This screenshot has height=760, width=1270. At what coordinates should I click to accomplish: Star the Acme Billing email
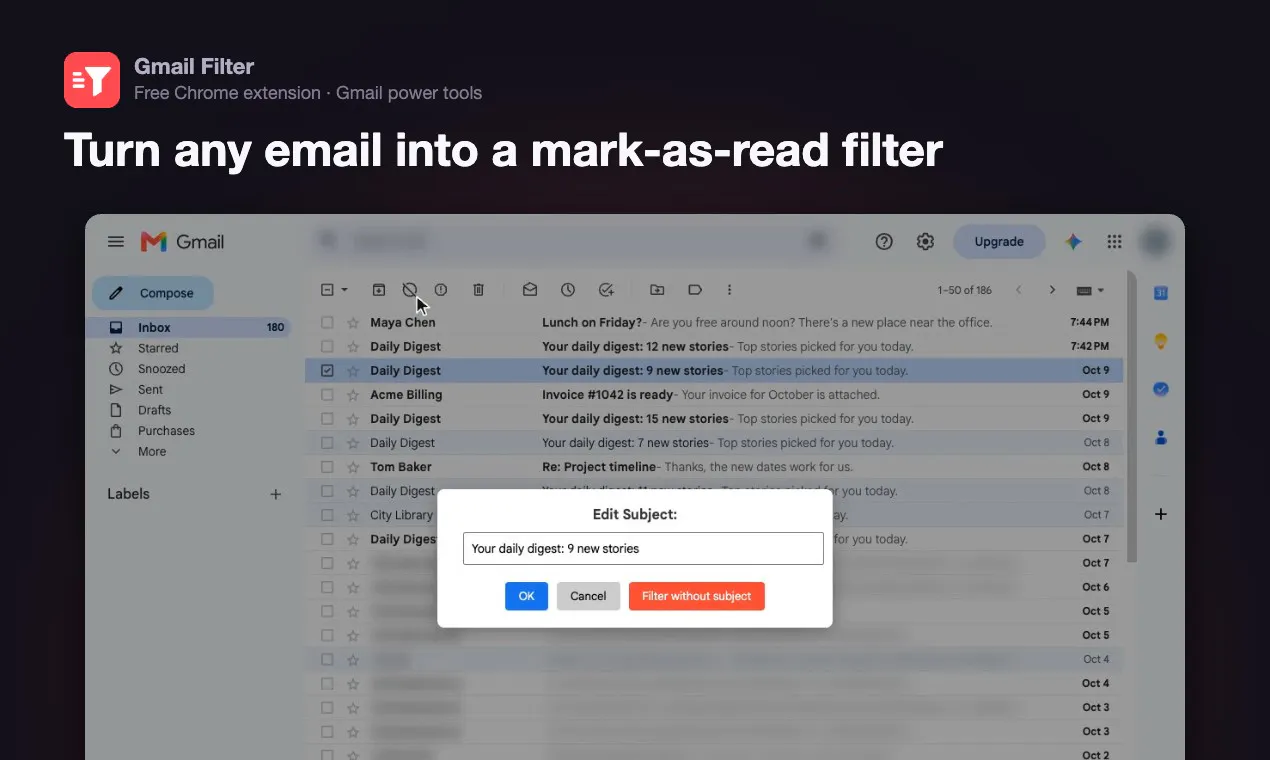[x=352, y=395]
